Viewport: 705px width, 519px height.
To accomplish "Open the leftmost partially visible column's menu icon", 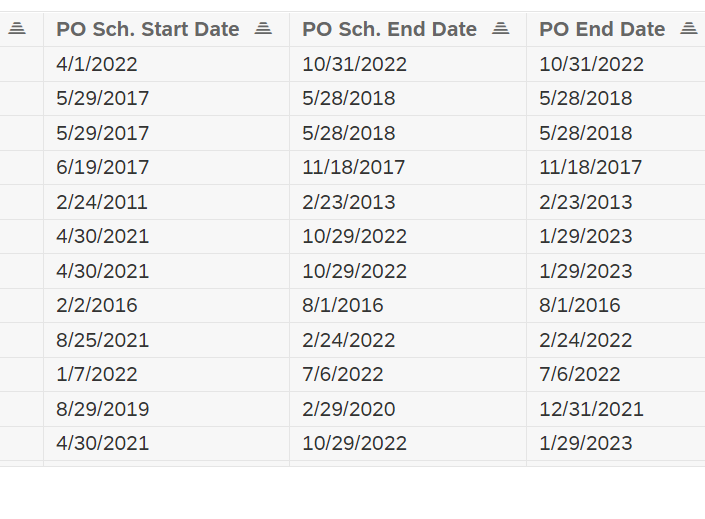I will point(17,29).
